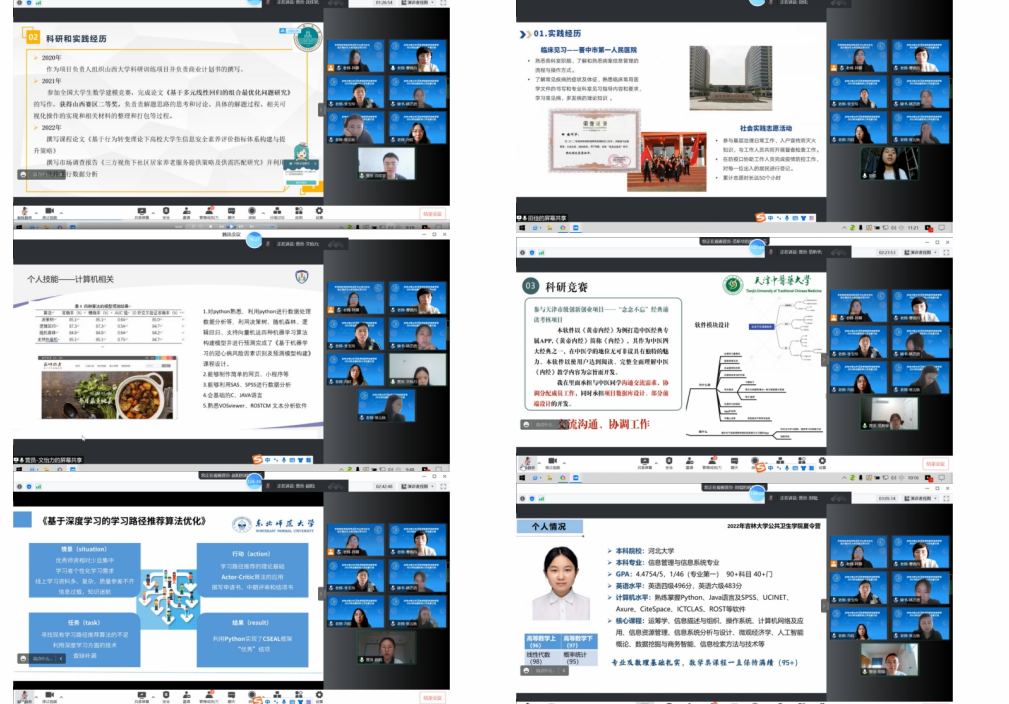The height and width of the screenshot is (704, 1009).
Task: Mute microphone in top-left meeting toolbar
Action: [x=22, y=212]
